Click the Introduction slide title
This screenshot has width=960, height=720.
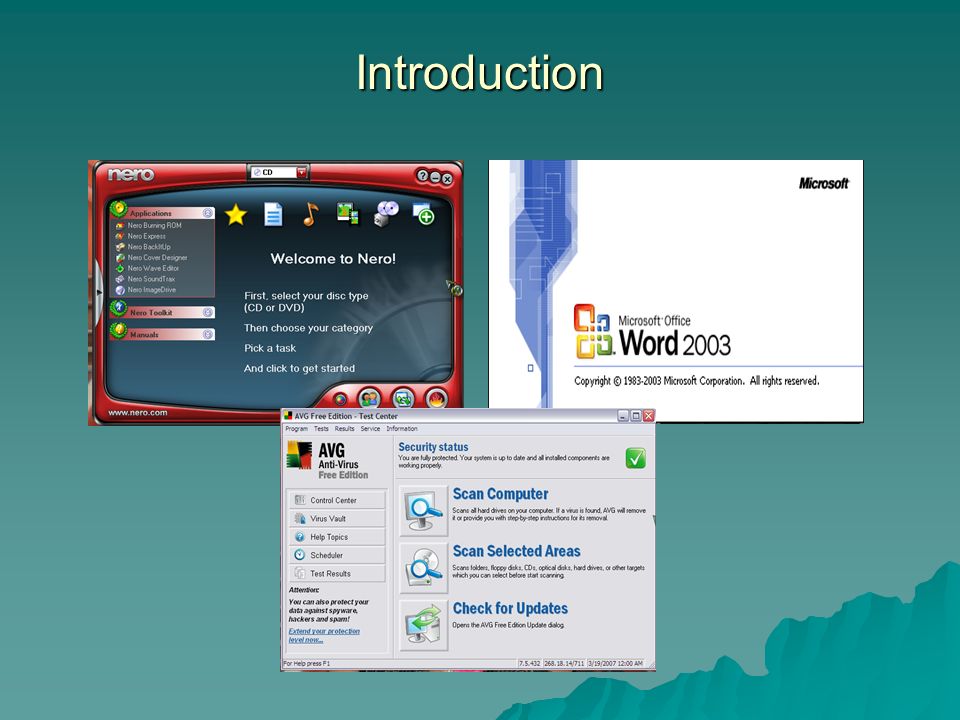tap(480, 73)
